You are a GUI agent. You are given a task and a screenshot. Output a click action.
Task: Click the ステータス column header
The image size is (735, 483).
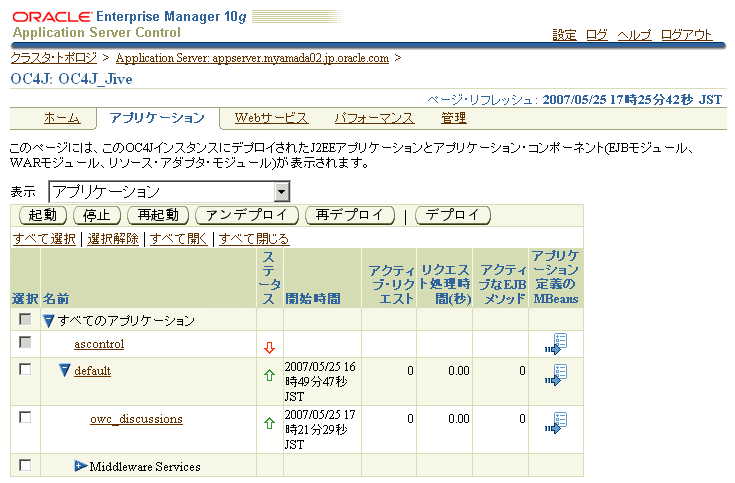pyautogui.click(x=270, y=278)
